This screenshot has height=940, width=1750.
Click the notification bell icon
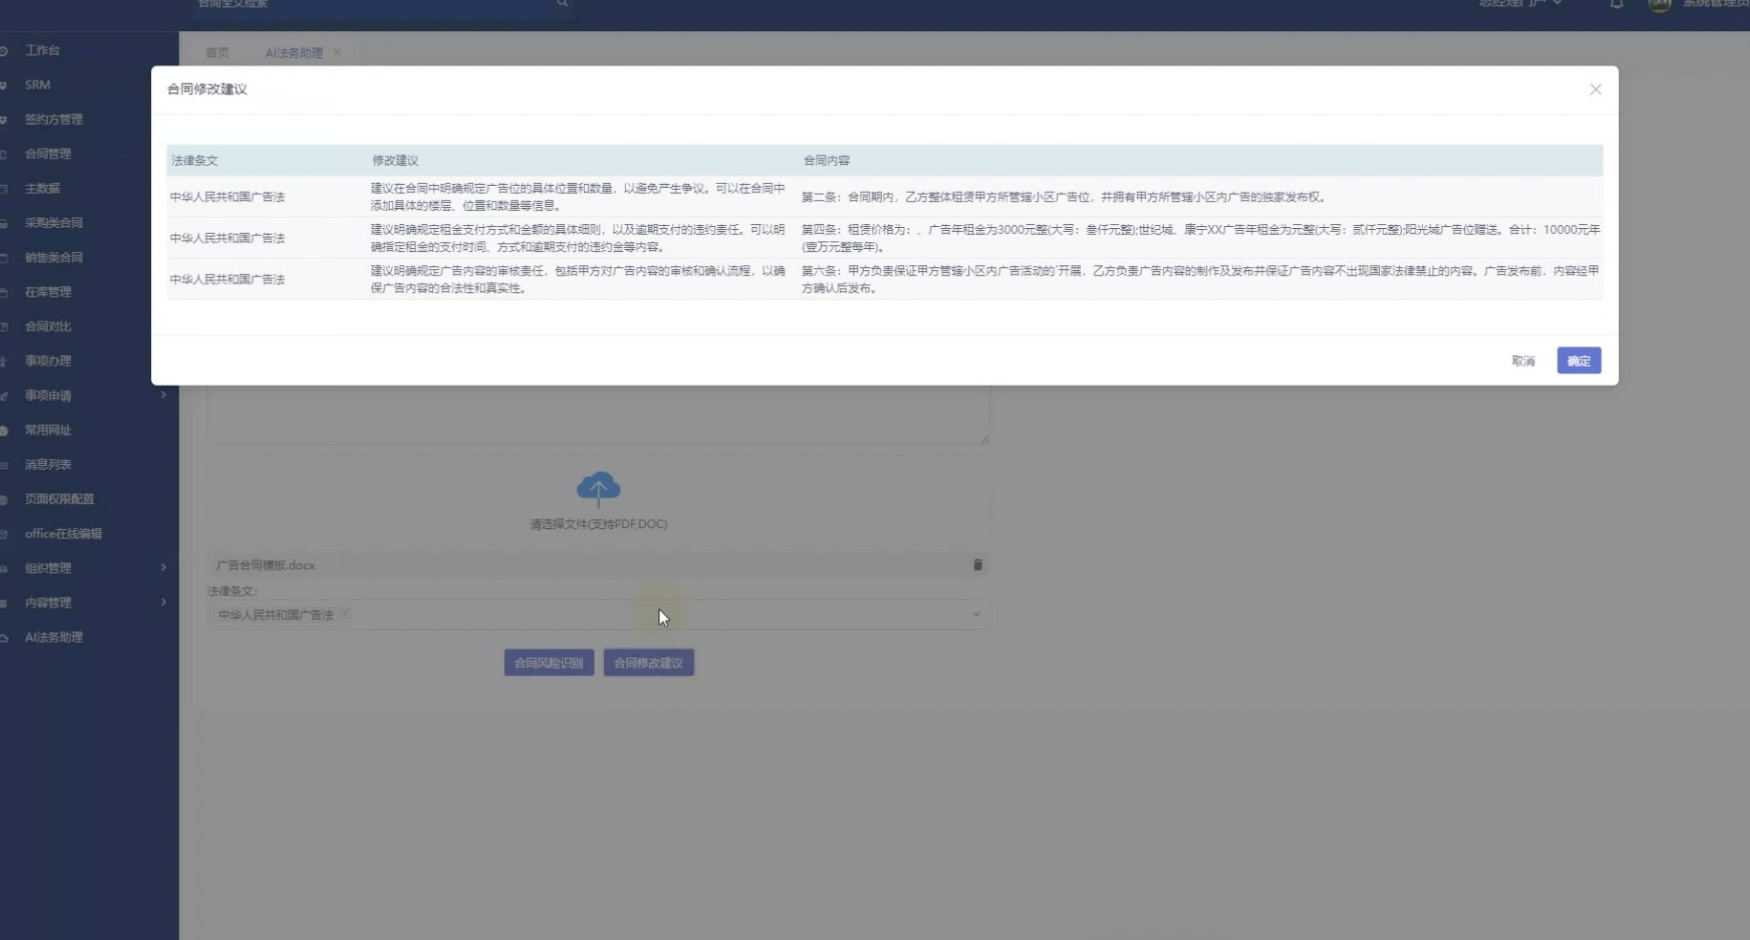point(1616,4)
